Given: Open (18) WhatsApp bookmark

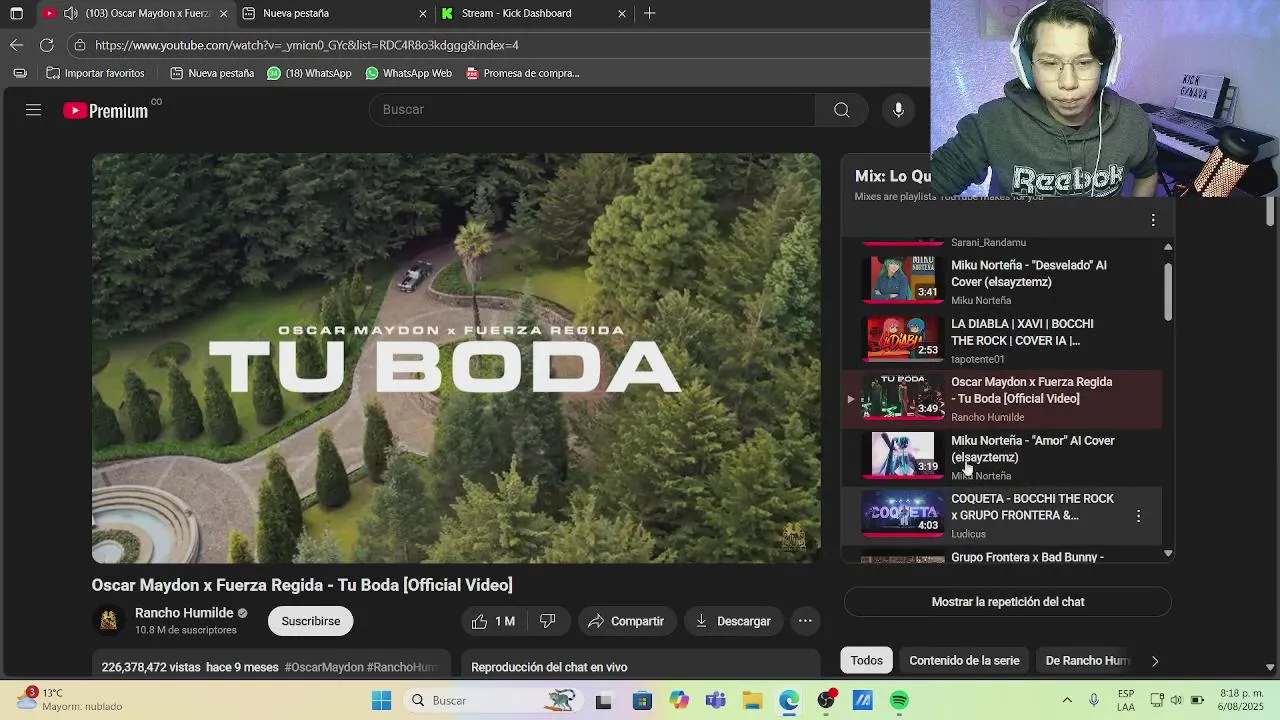Looking at the screenshot, I should tap(309, 73).
